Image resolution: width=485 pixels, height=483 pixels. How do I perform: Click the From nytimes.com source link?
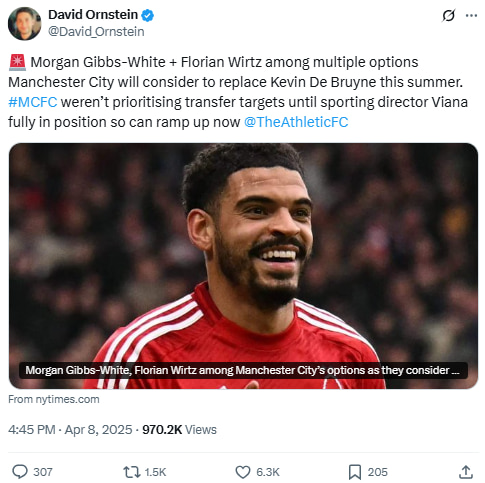tap(54, 399)
